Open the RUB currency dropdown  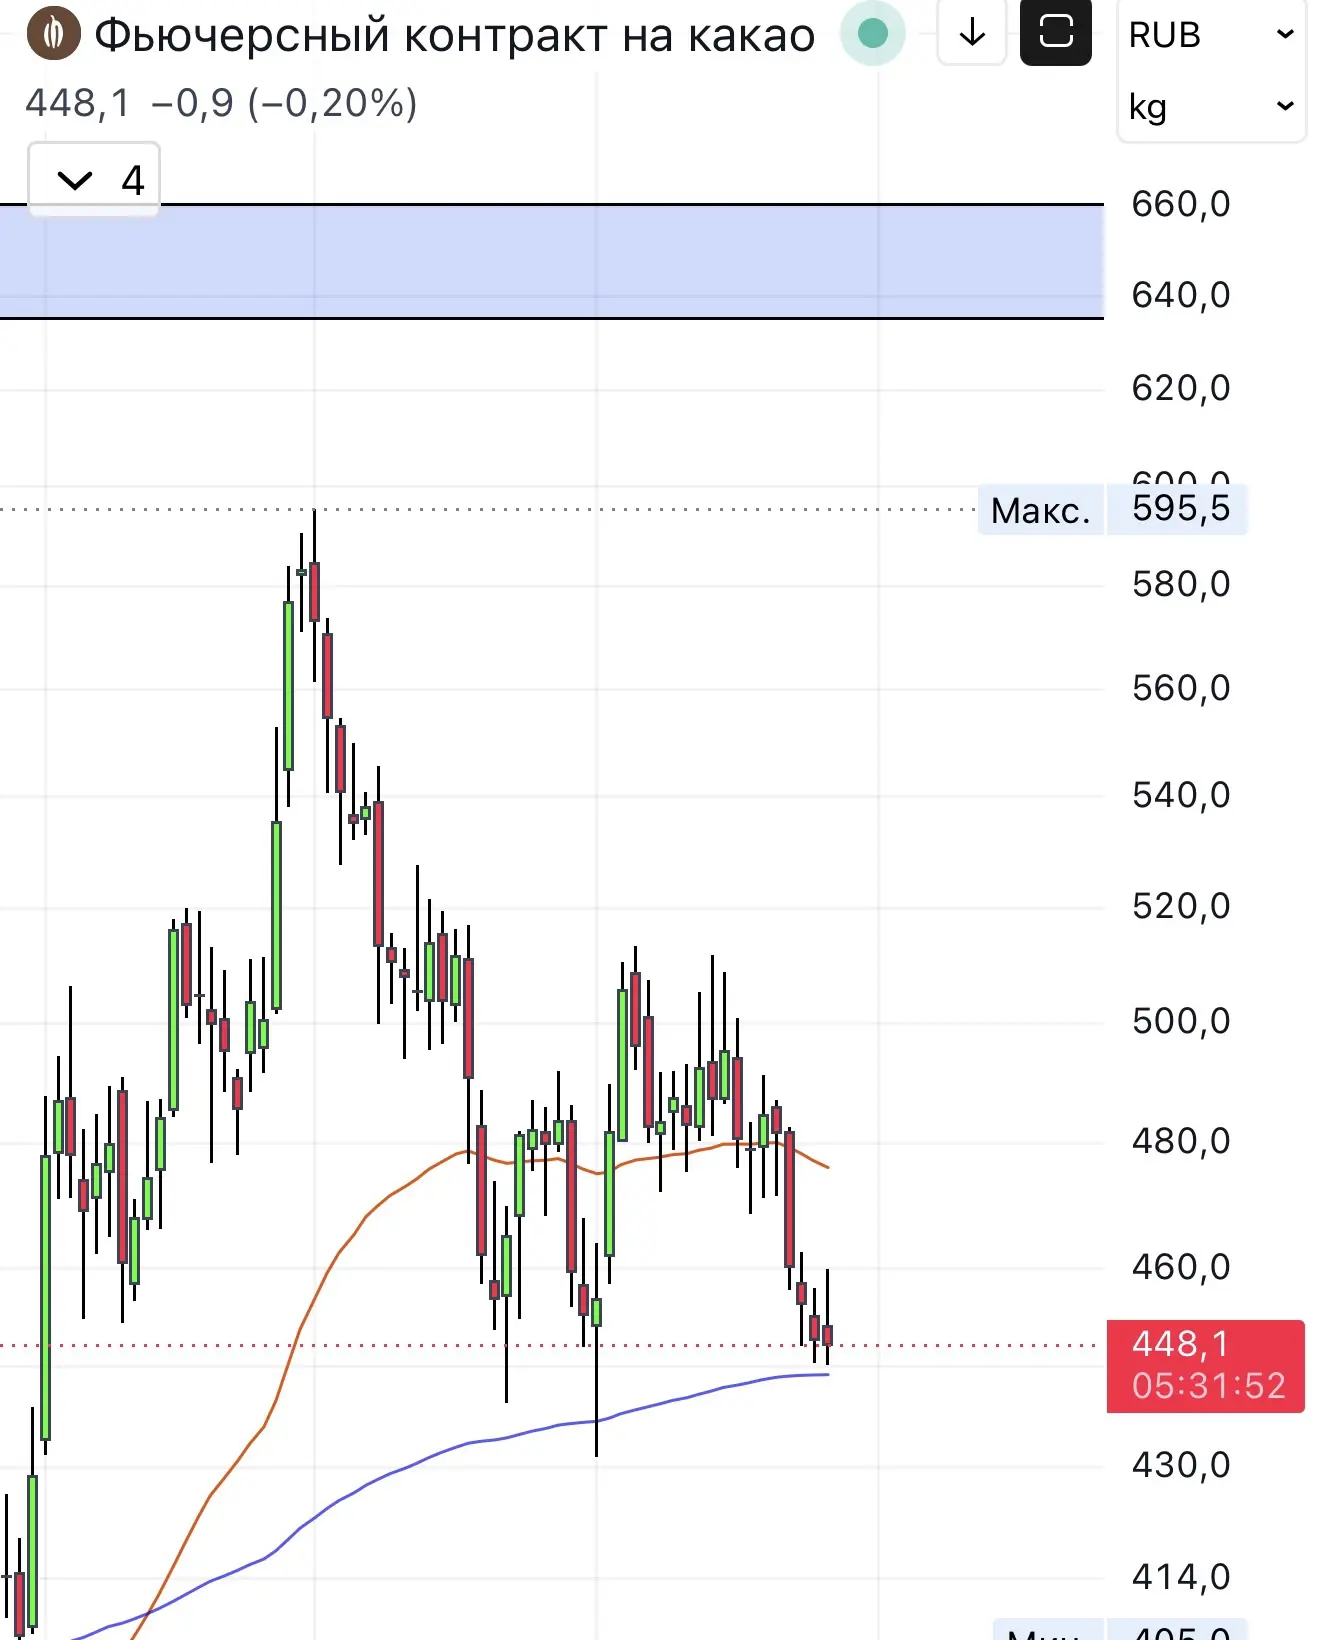coord(1211,35)
